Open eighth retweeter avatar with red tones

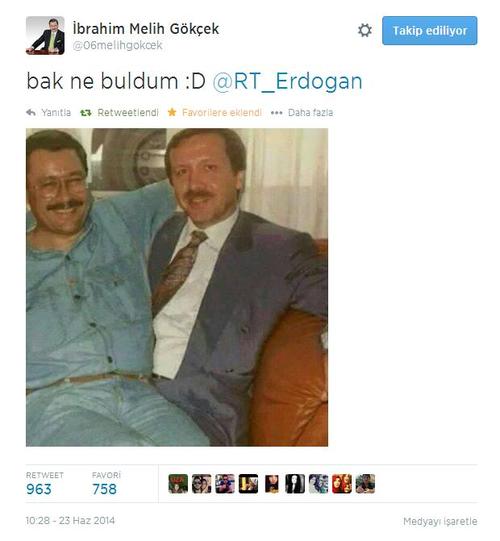tap(342, 484)
